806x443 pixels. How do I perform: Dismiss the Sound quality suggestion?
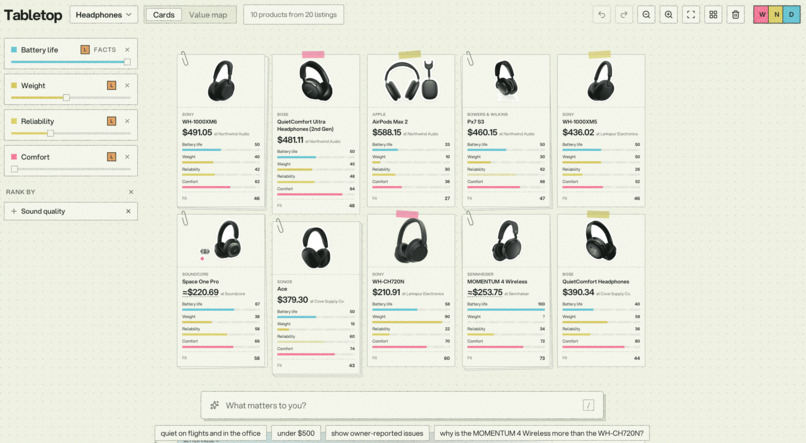point(129,211)
